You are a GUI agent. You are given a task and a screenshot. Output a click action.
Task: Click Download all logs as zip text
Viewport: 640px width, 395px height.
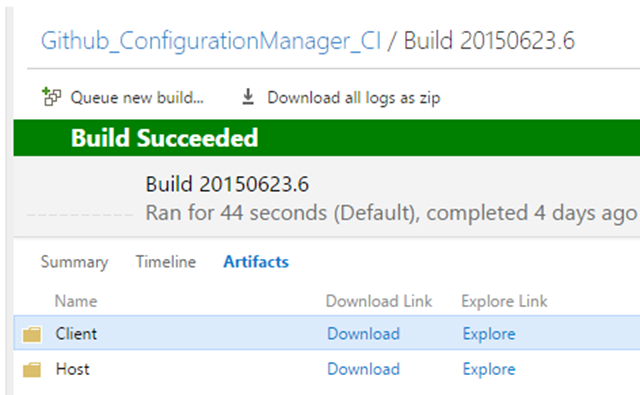coord(354,98)
